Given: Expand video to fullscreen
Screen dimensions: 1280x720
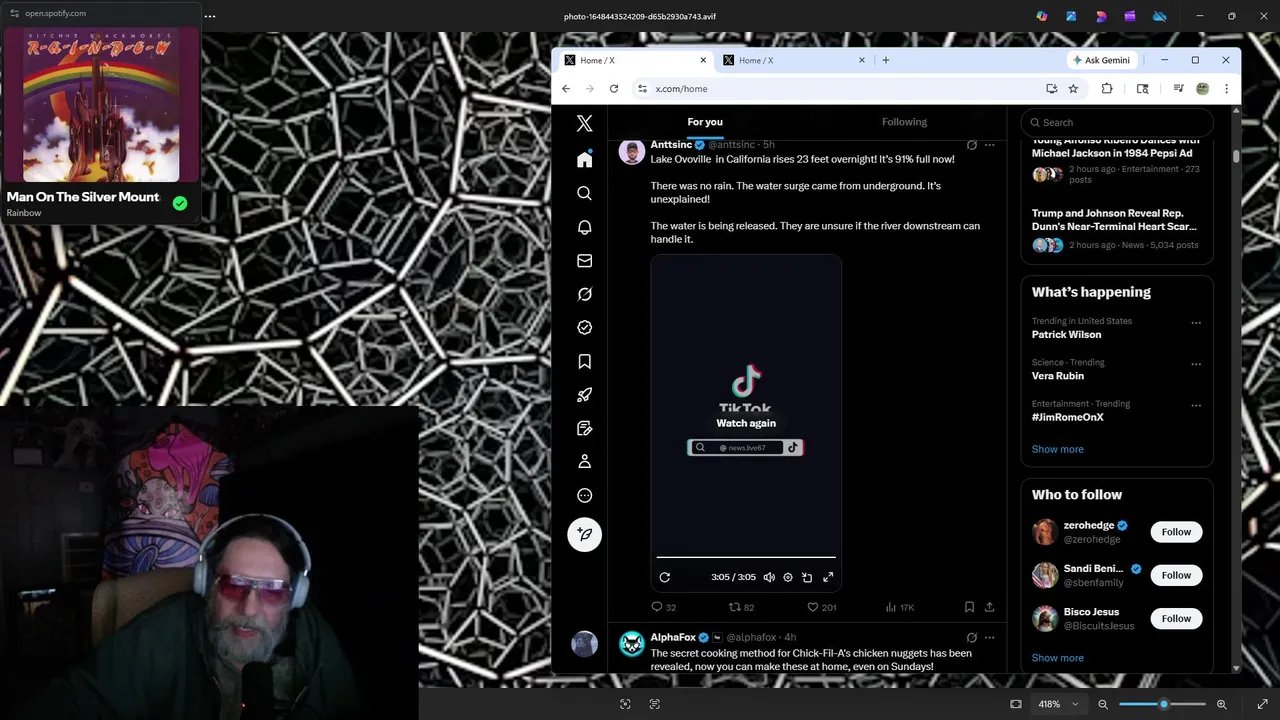Looking at the screenshot, I should [828, 577].
